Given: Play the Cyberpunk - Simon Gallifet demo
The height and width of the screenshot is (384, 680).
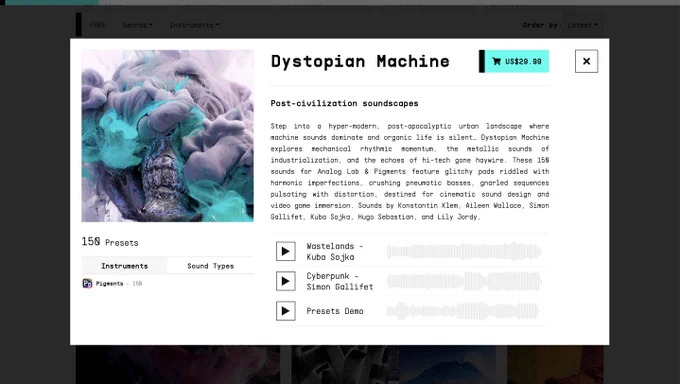Looking at the screenshot, I should (x=285, y=281).
